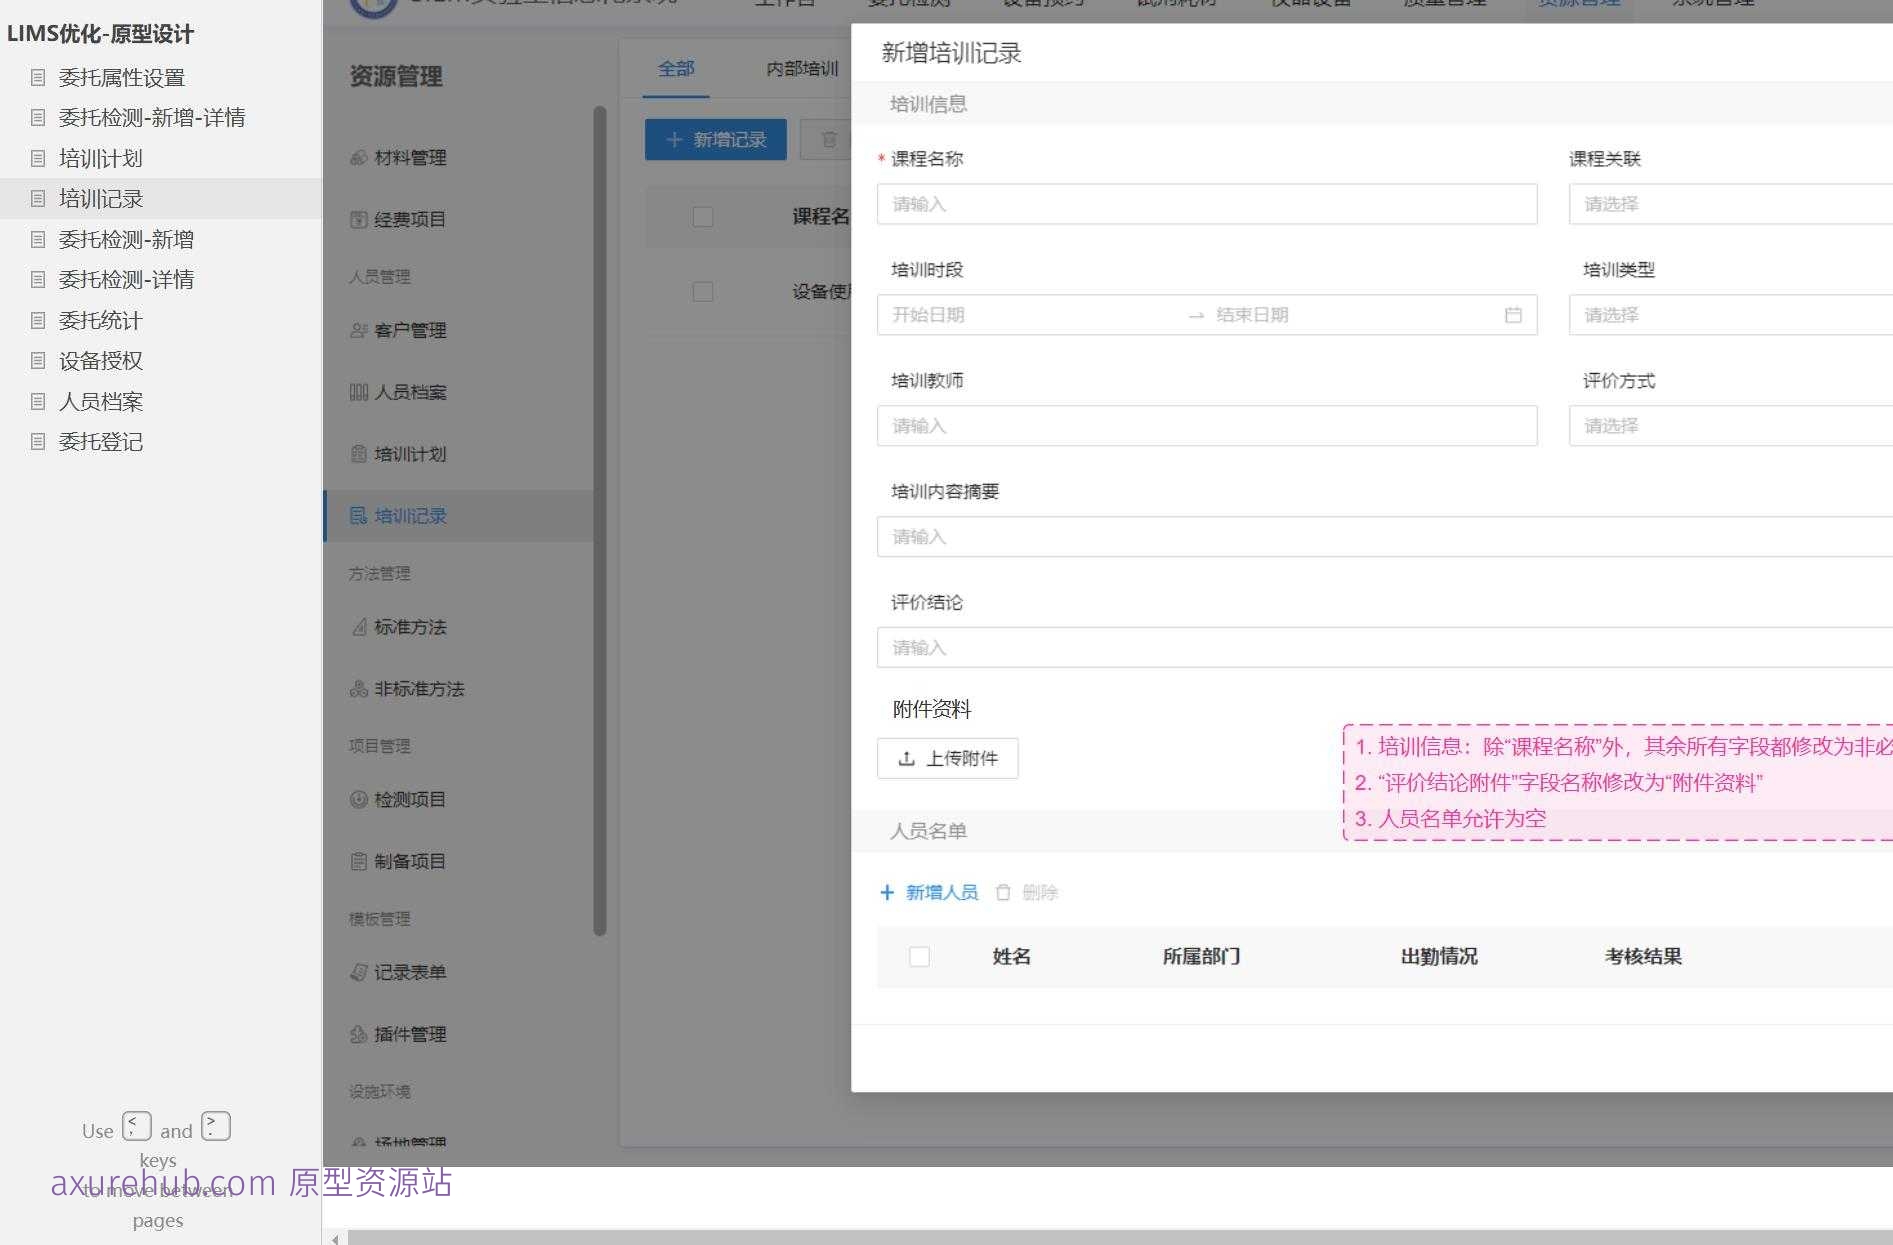Click 评价结论 input field
The height and width of the screenshot is (1245, 1893).
click(1385, 648)
